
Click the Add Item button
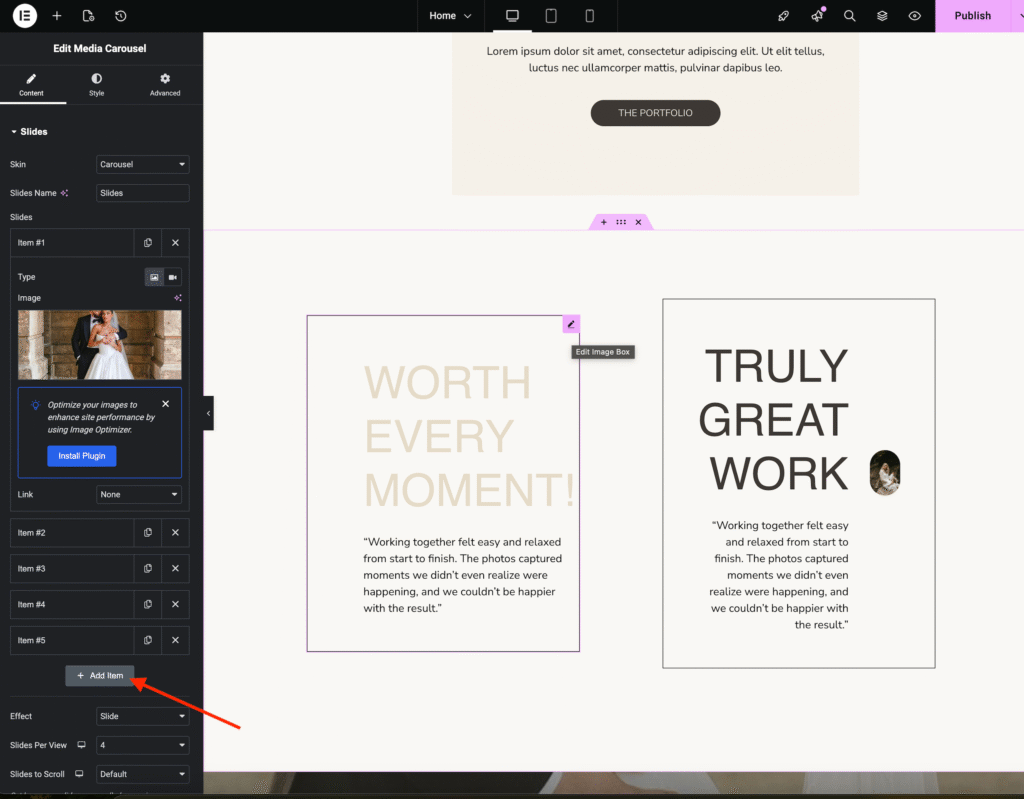click(x=100, y=676)
